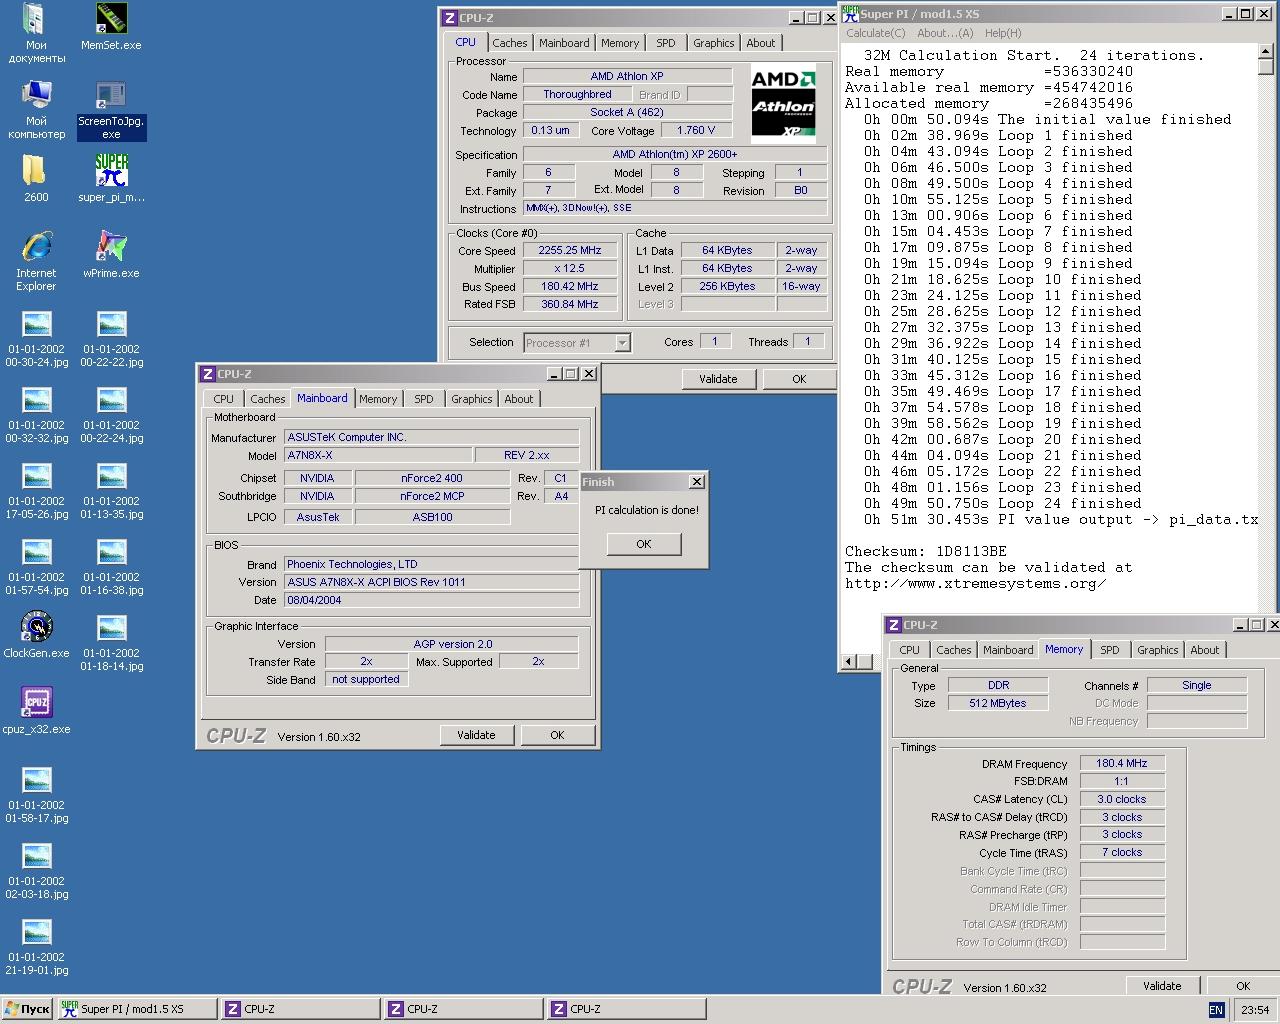Image resolution: width=1280 pixels, height=1024 pixels.
Task: Open SPD tab in Mainboard CPU-Z window
Action: click(424, 399)
